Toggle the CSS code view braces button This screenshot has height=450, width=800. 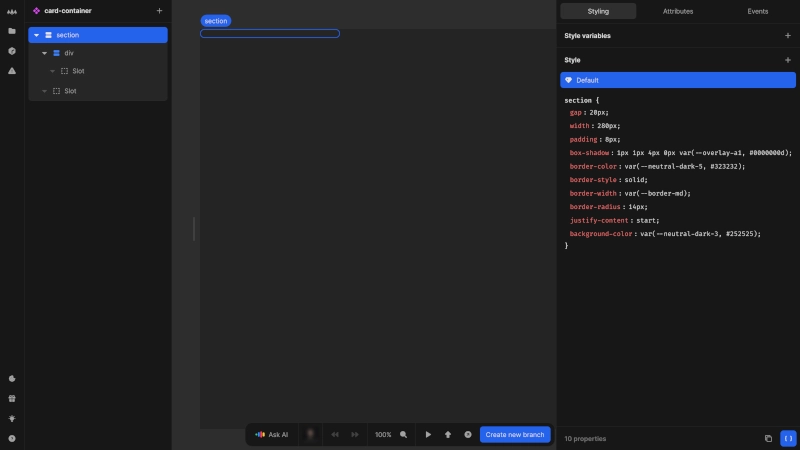pos(788,438)
